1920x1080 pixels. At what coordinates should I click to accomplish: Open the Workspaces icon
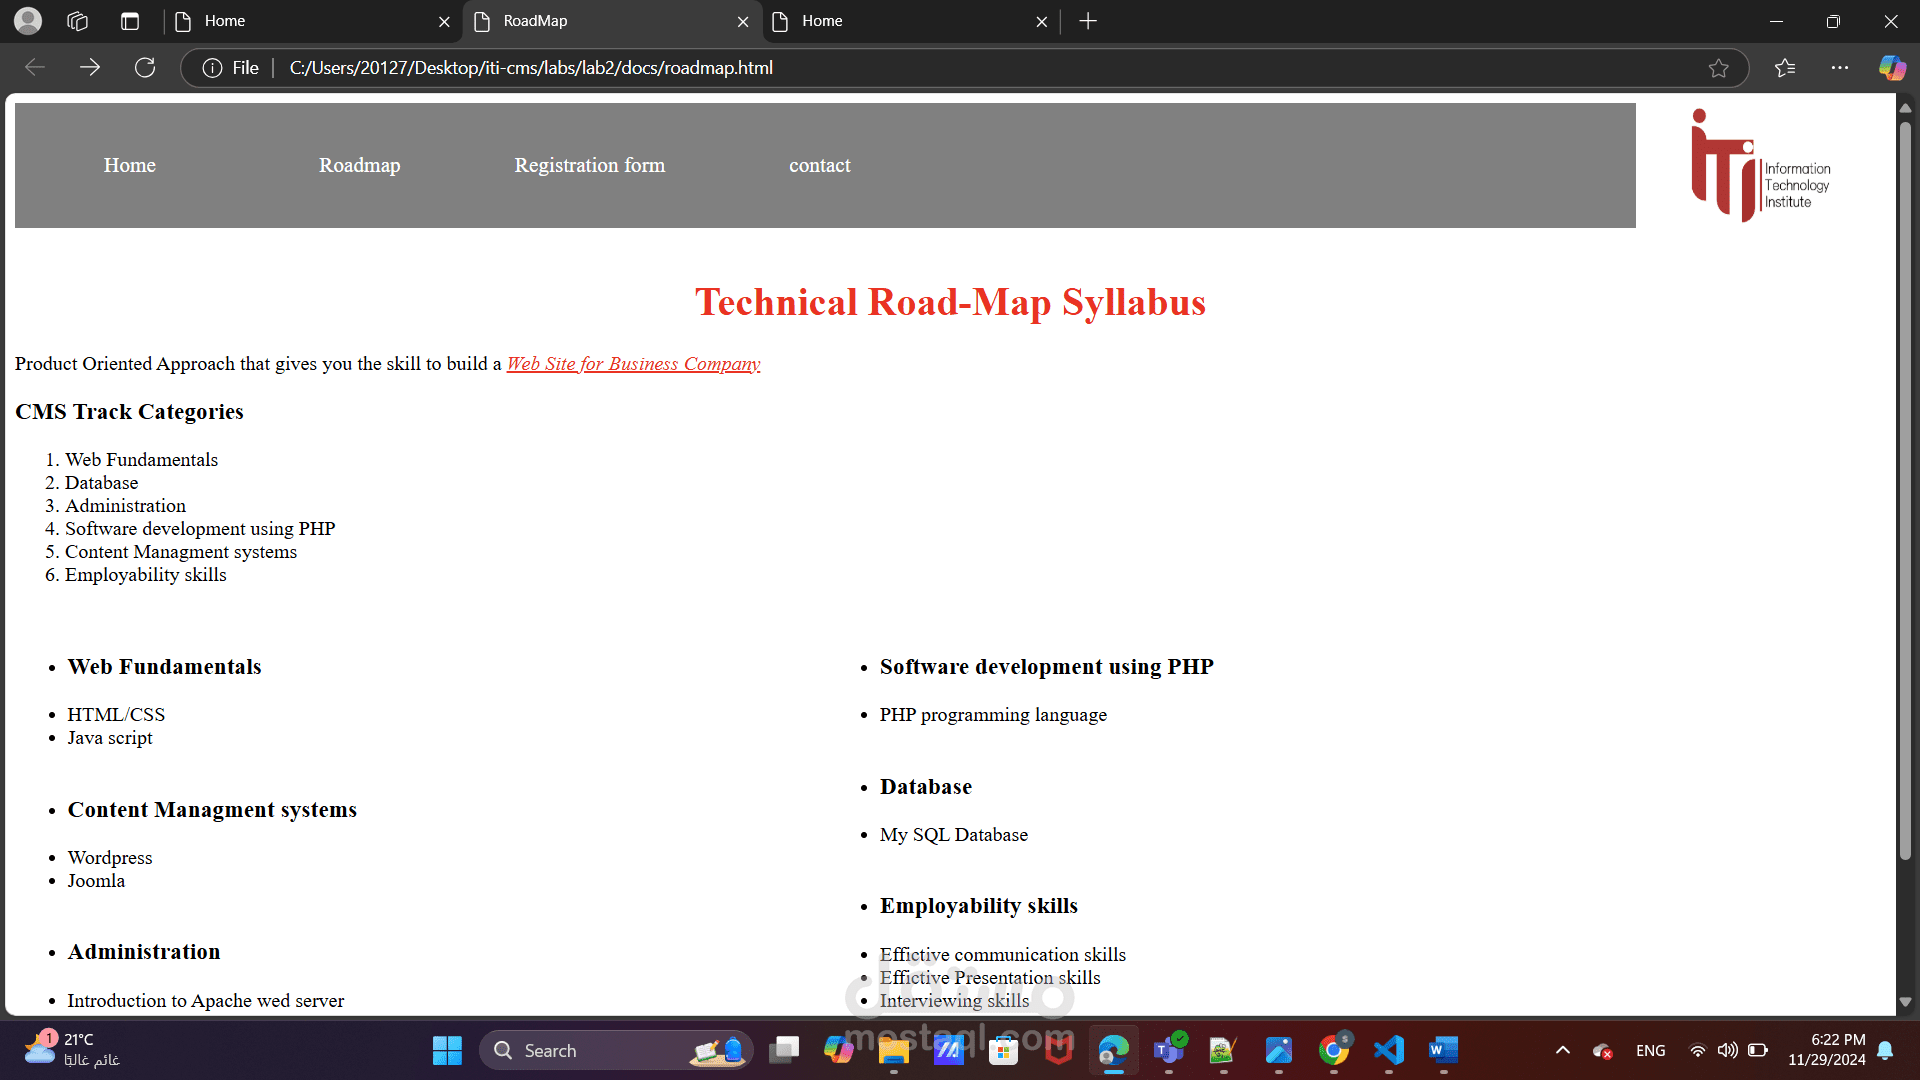click(x=78, y=21)
